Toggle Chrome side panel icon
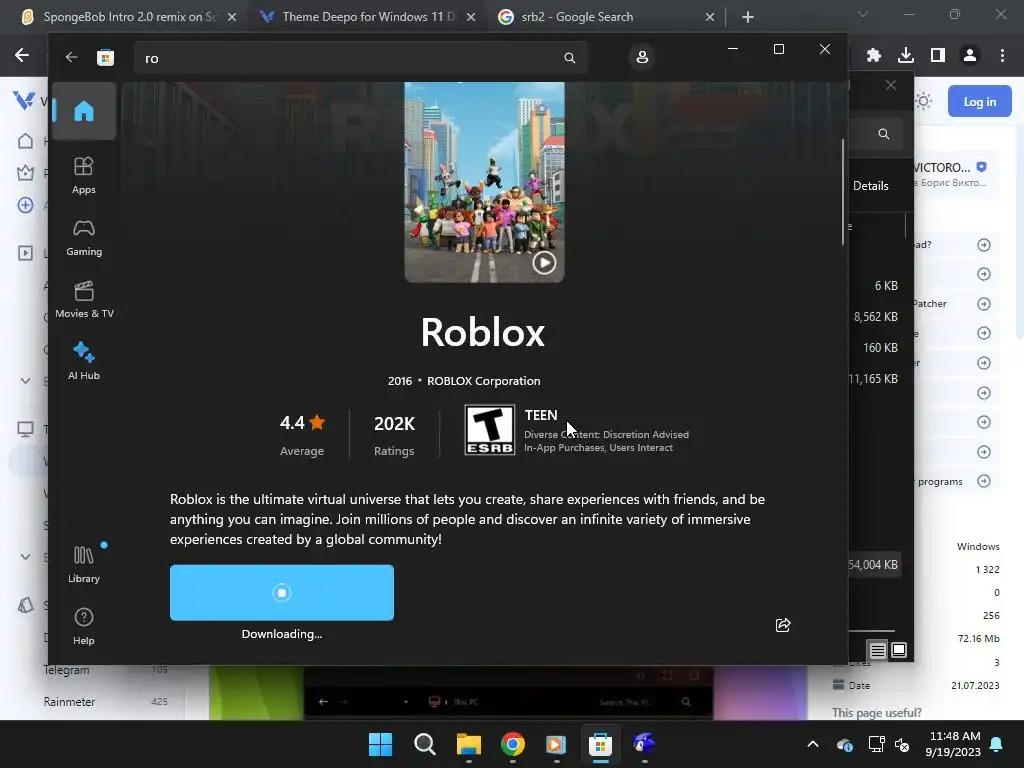Viewport: 1024px width, 768px height. [938, 56]
